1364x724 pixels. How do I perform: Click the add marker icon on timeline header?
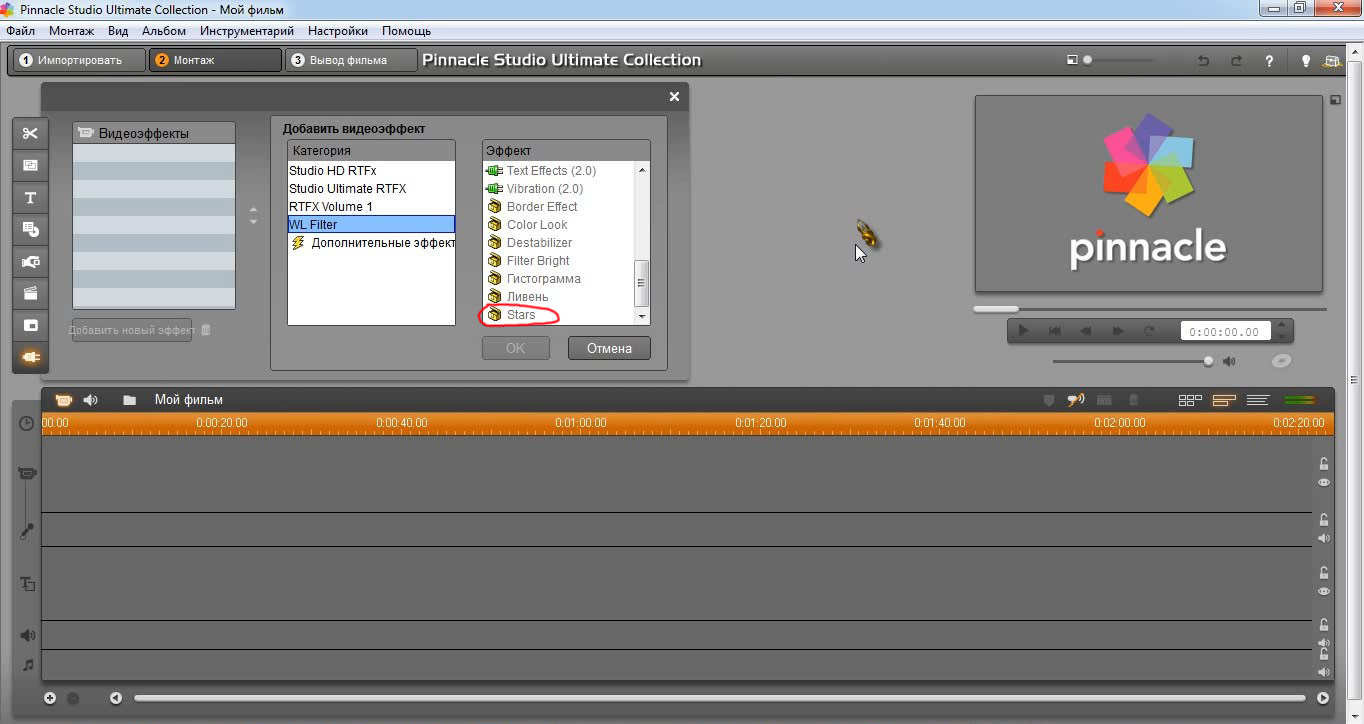1048,400
